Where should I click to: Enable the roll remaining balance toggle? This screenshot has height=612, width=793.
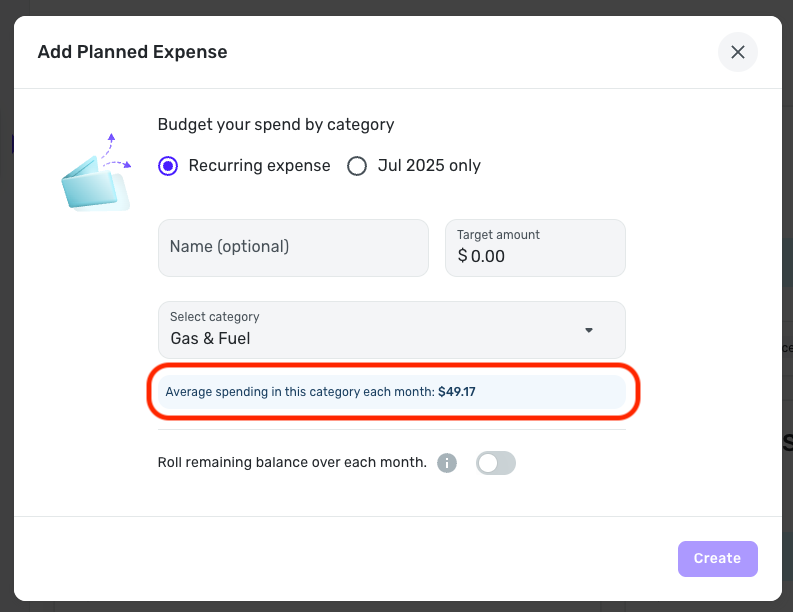[496, 463]
